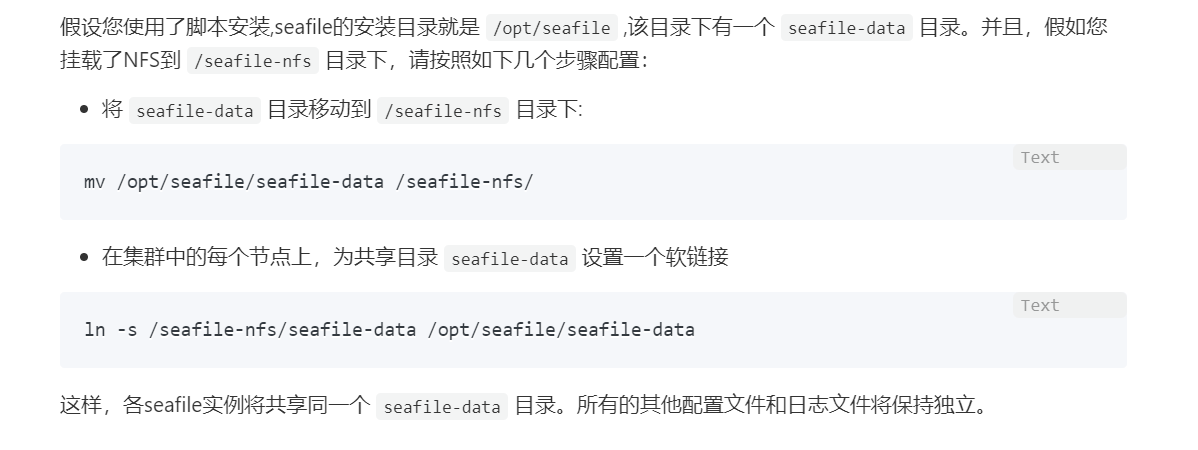This screenshot has width=1198, height=450.
Task: Click the bullet dot before 在集群中的每个节点上
Action: pyautogui.click(x=84, y=257)
